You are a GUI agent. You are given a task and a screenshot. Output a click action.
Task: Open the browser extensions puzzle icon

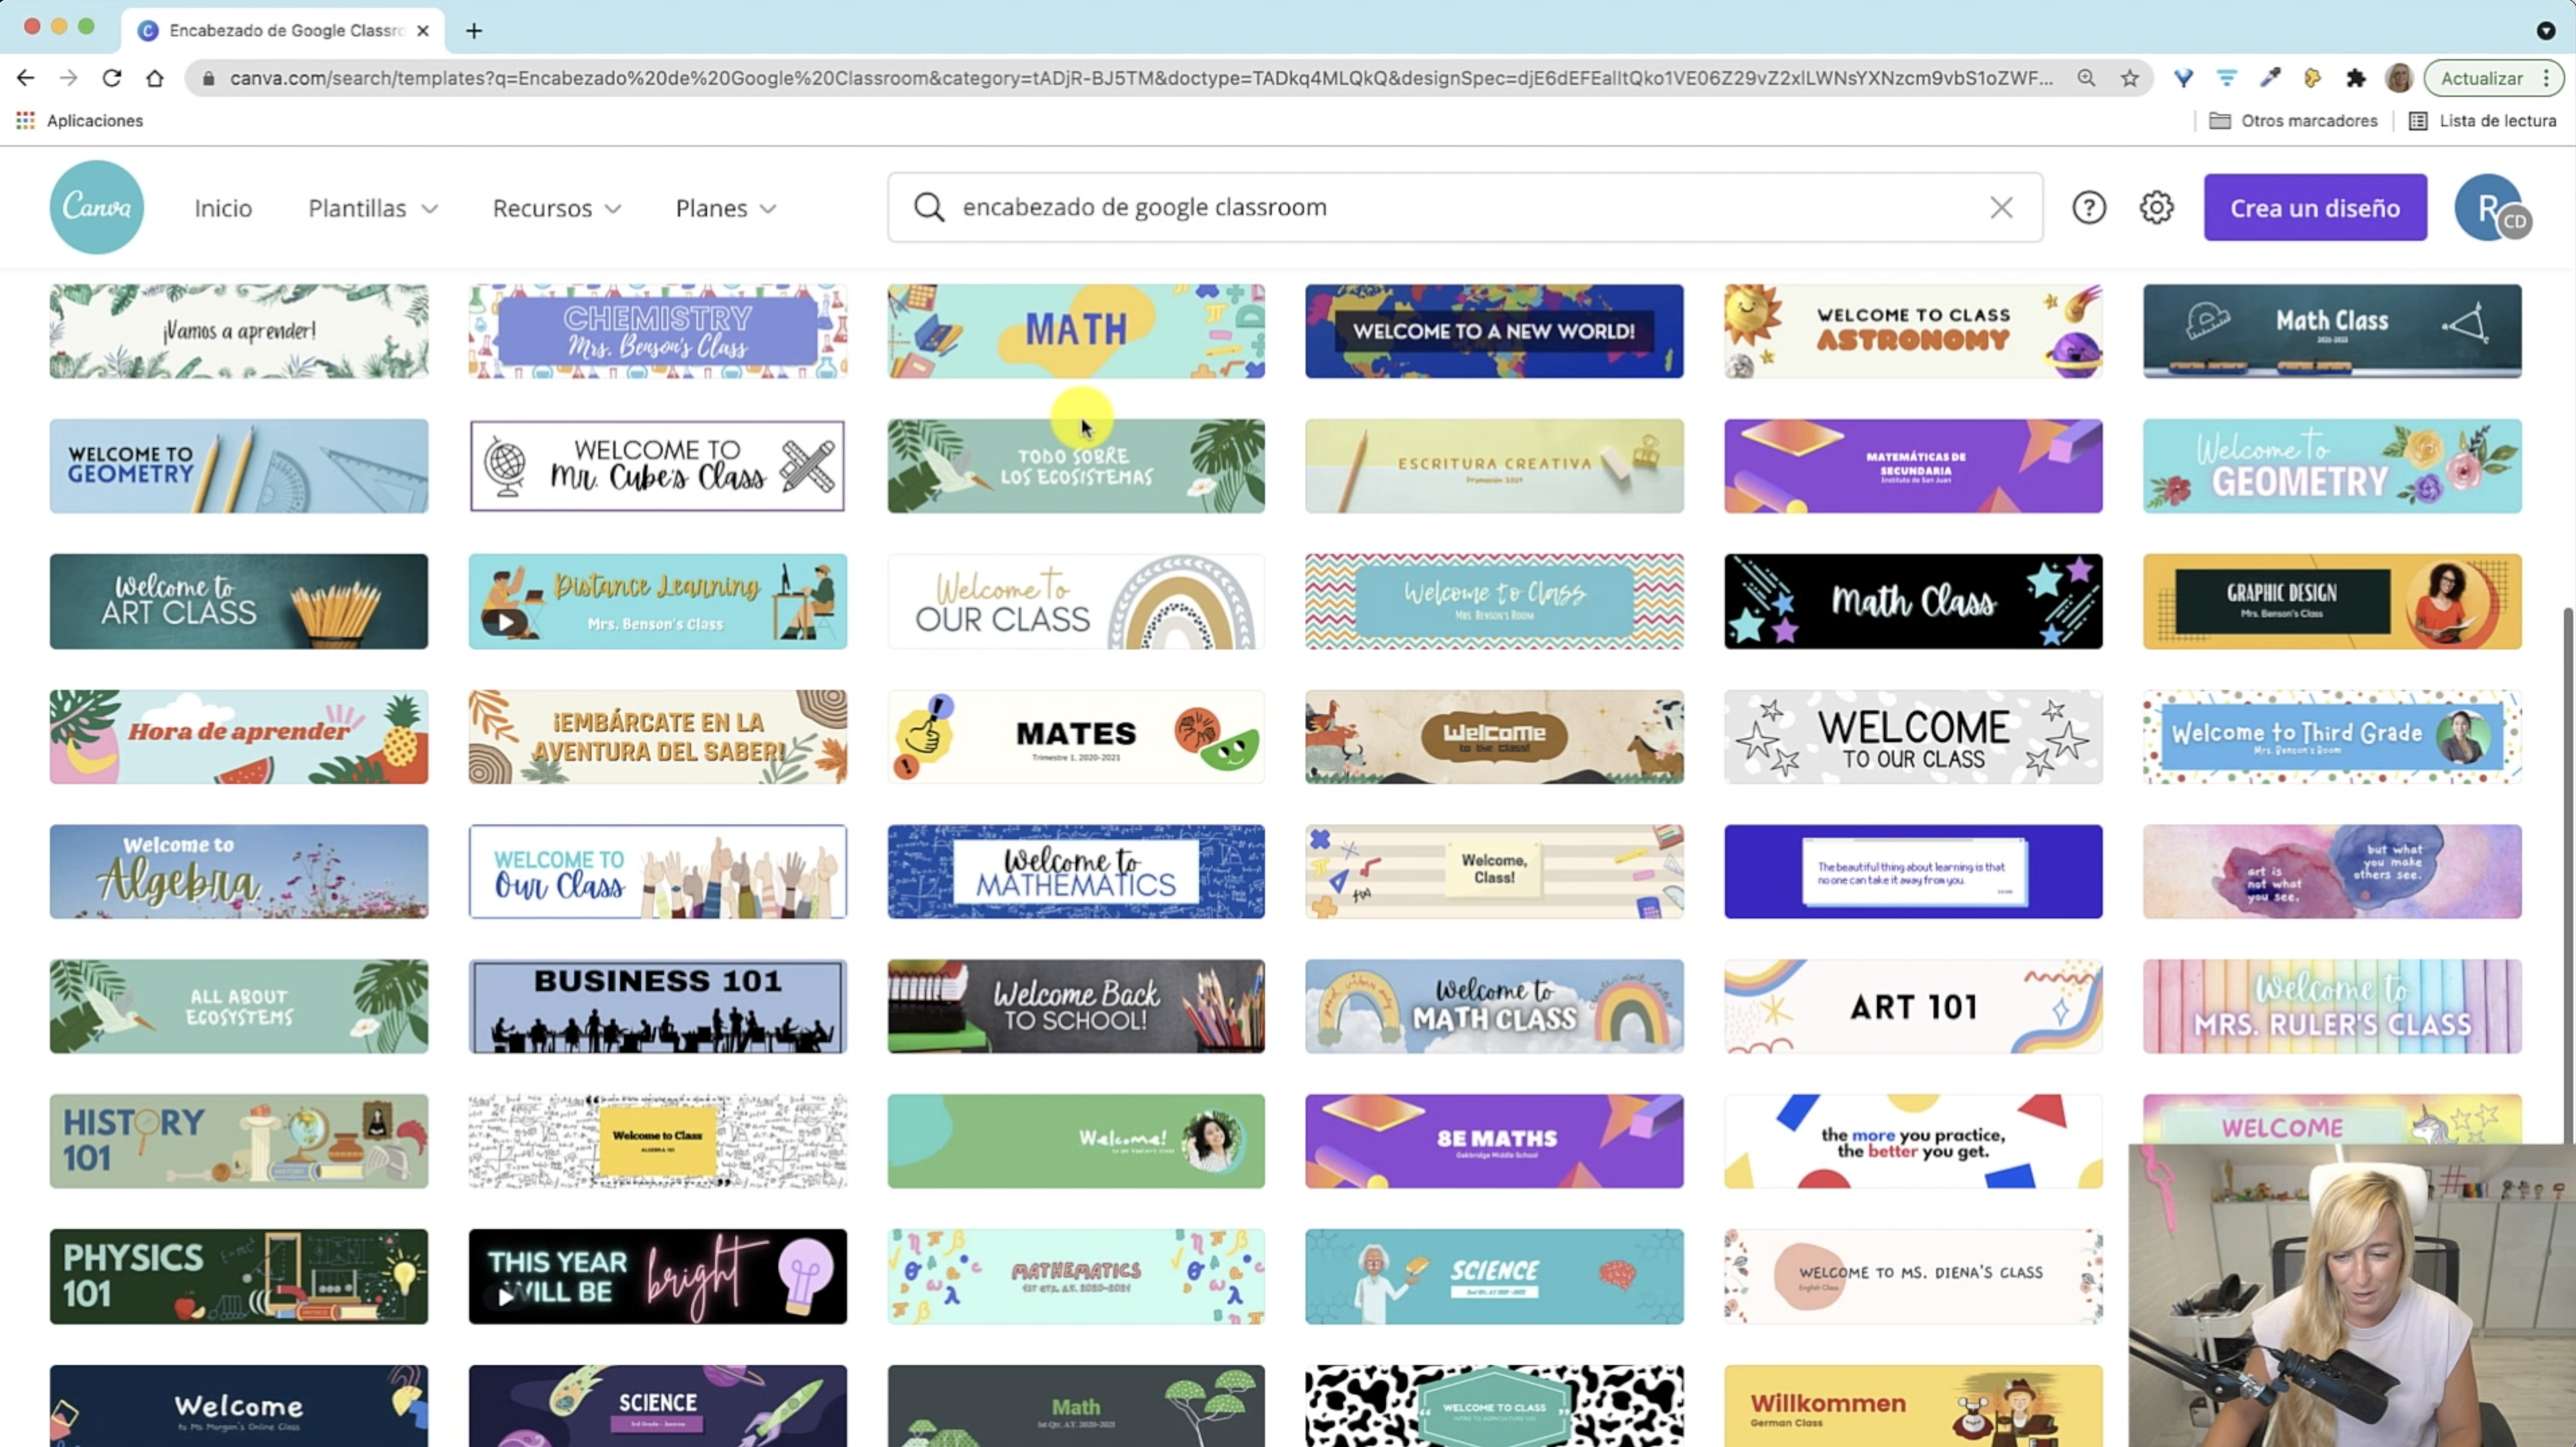pos(2356,78)
